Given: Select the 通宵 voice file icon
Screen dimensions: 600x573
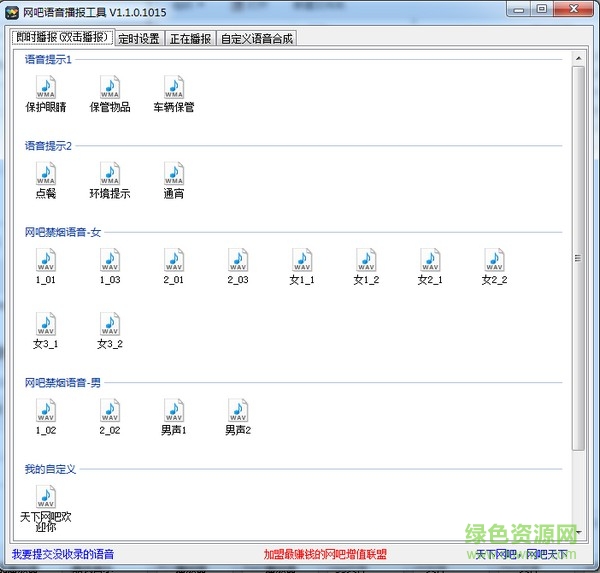Looking at the screenshot, I should (x=174, y=173).
